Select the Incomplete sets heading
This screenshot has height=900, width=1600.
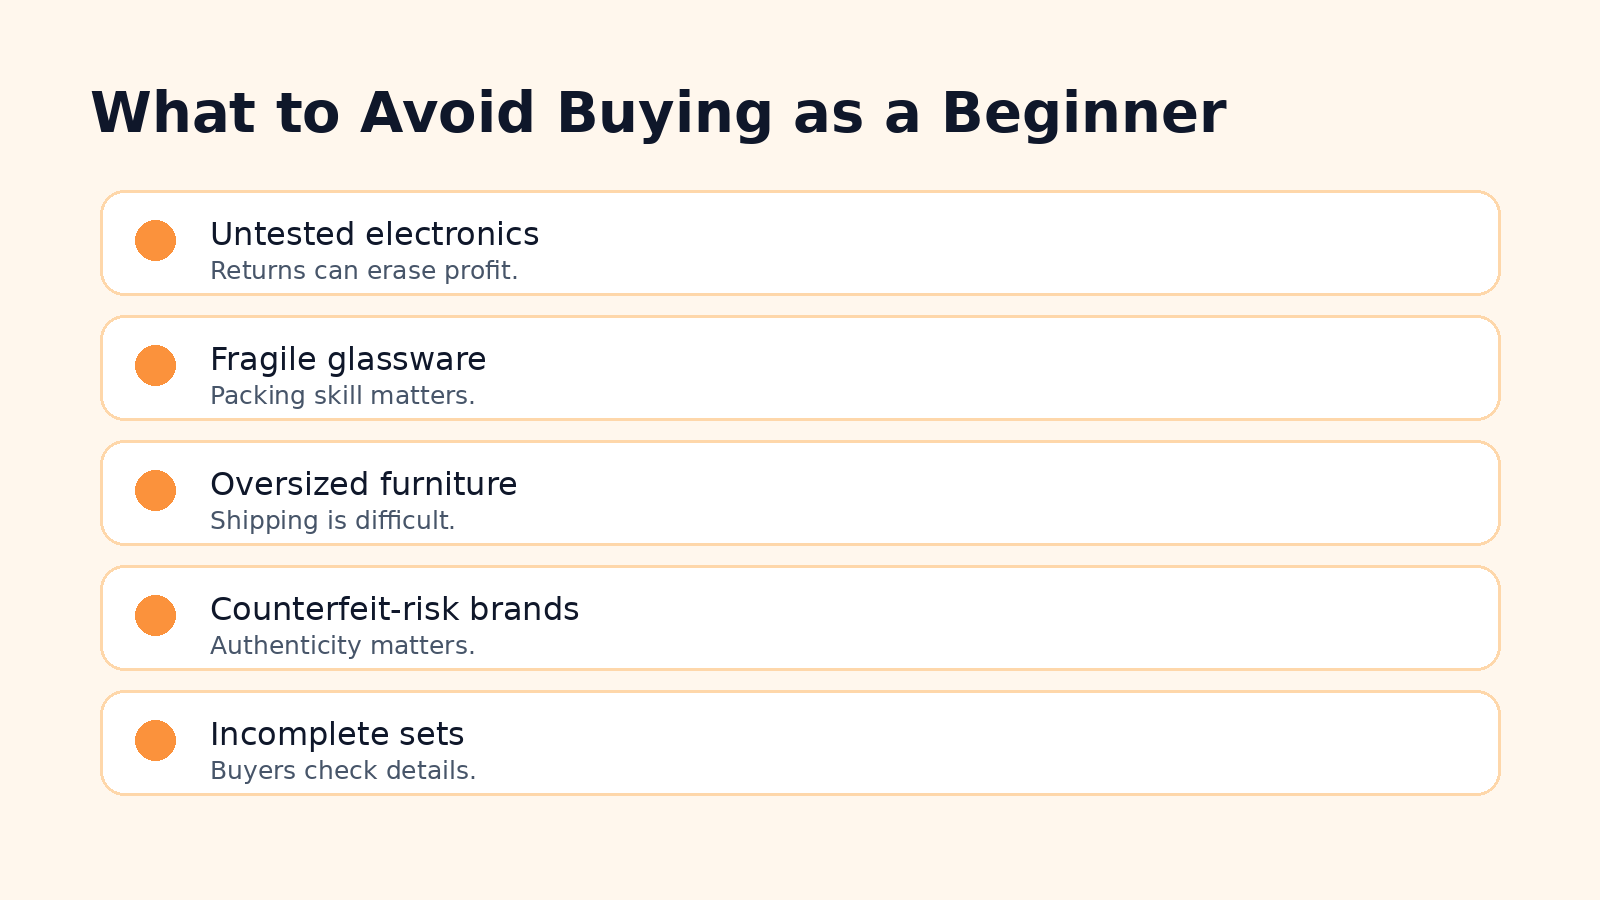[x=337, y=734]
